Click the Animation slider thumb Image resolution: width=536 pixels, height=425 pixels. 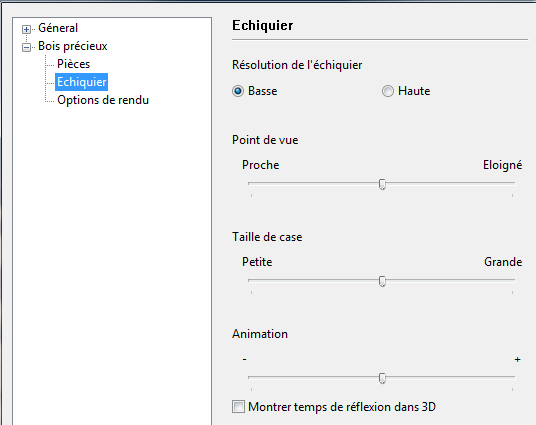pos(382,378)
